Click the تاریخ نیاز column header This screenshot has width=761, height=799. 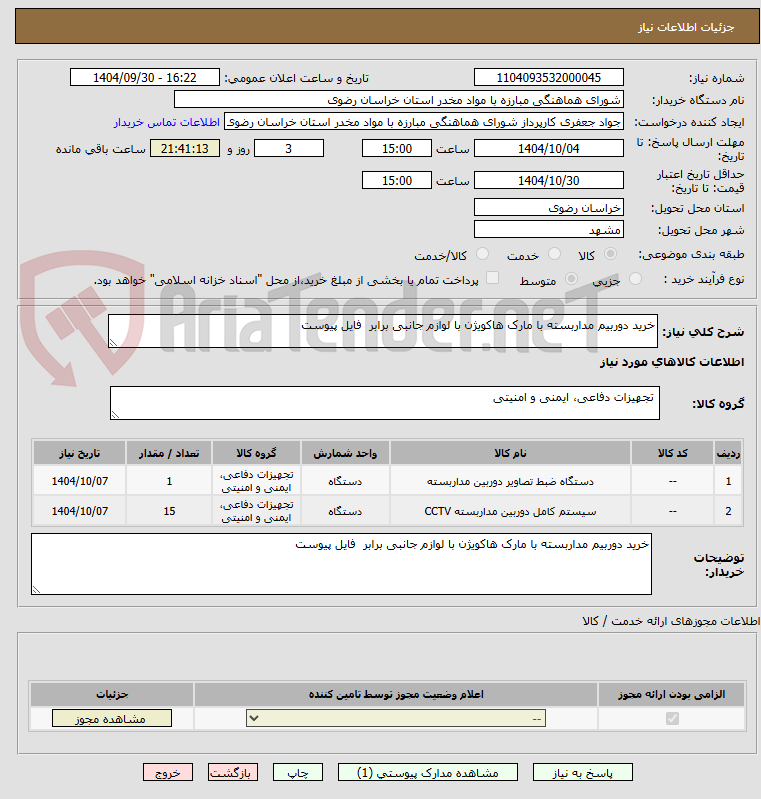point(80,453)
